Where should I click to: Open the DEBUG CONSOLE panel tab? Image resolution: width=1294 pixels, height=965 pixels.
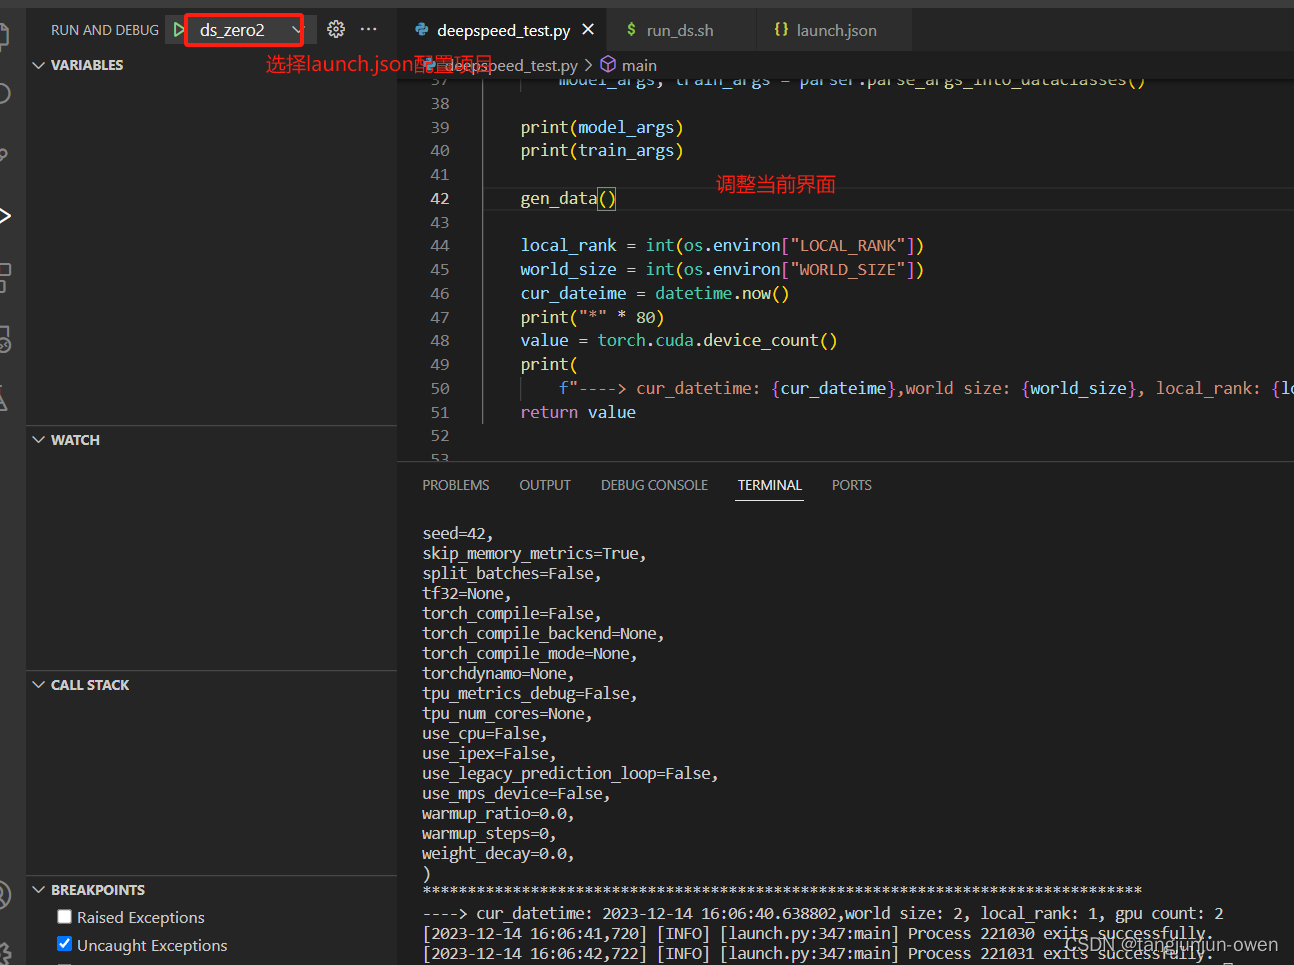(654, 485)
